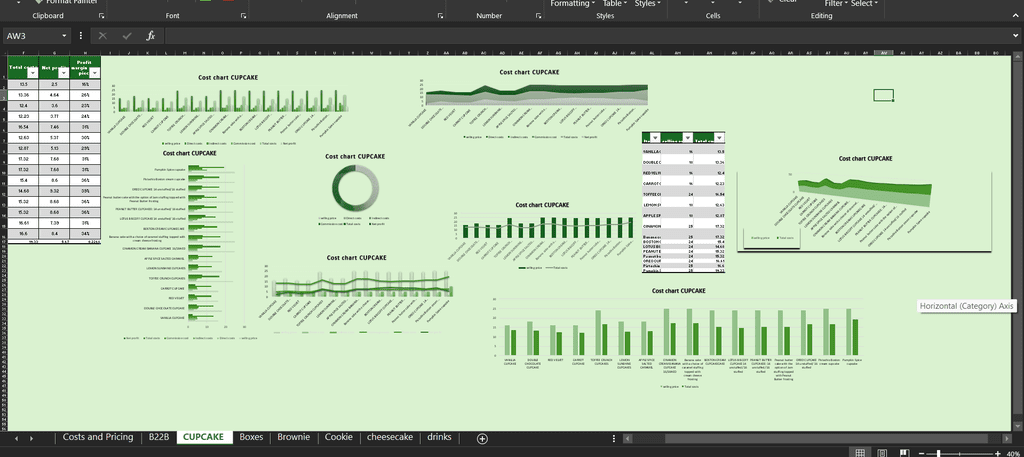Screen dimensions: 1024x457
Task: Select the CUPCAKE sheet tab
Action: (x=204, y=437)
